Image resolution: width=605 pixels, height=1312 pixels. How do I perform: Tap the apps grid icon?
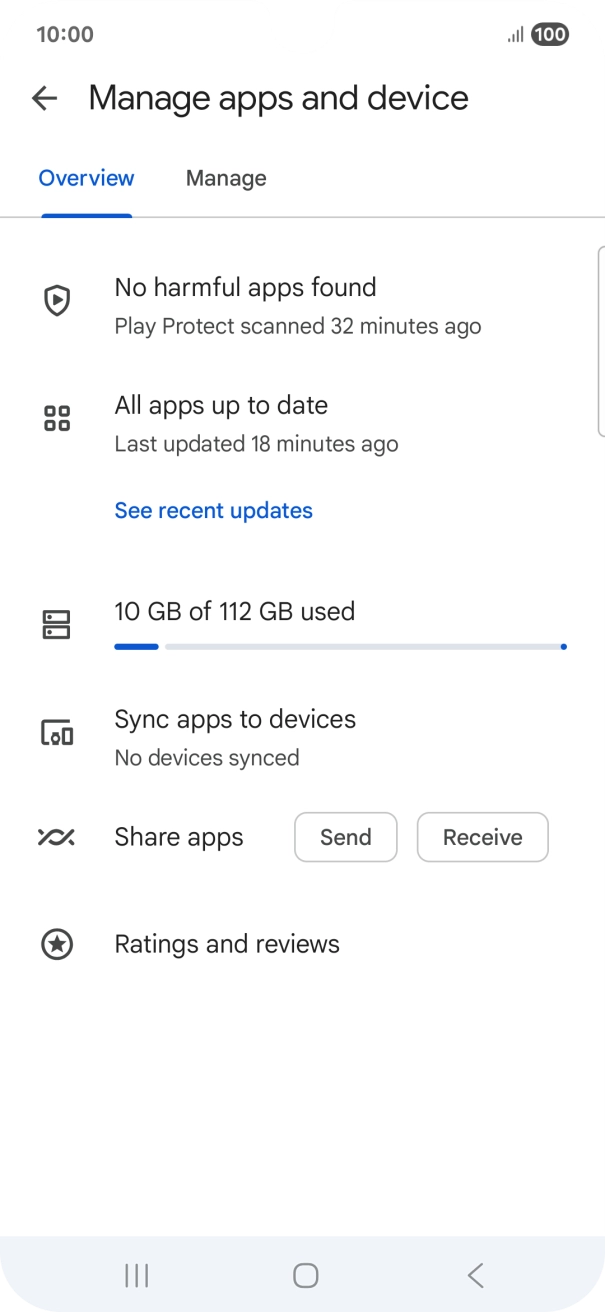pos(57,418)
